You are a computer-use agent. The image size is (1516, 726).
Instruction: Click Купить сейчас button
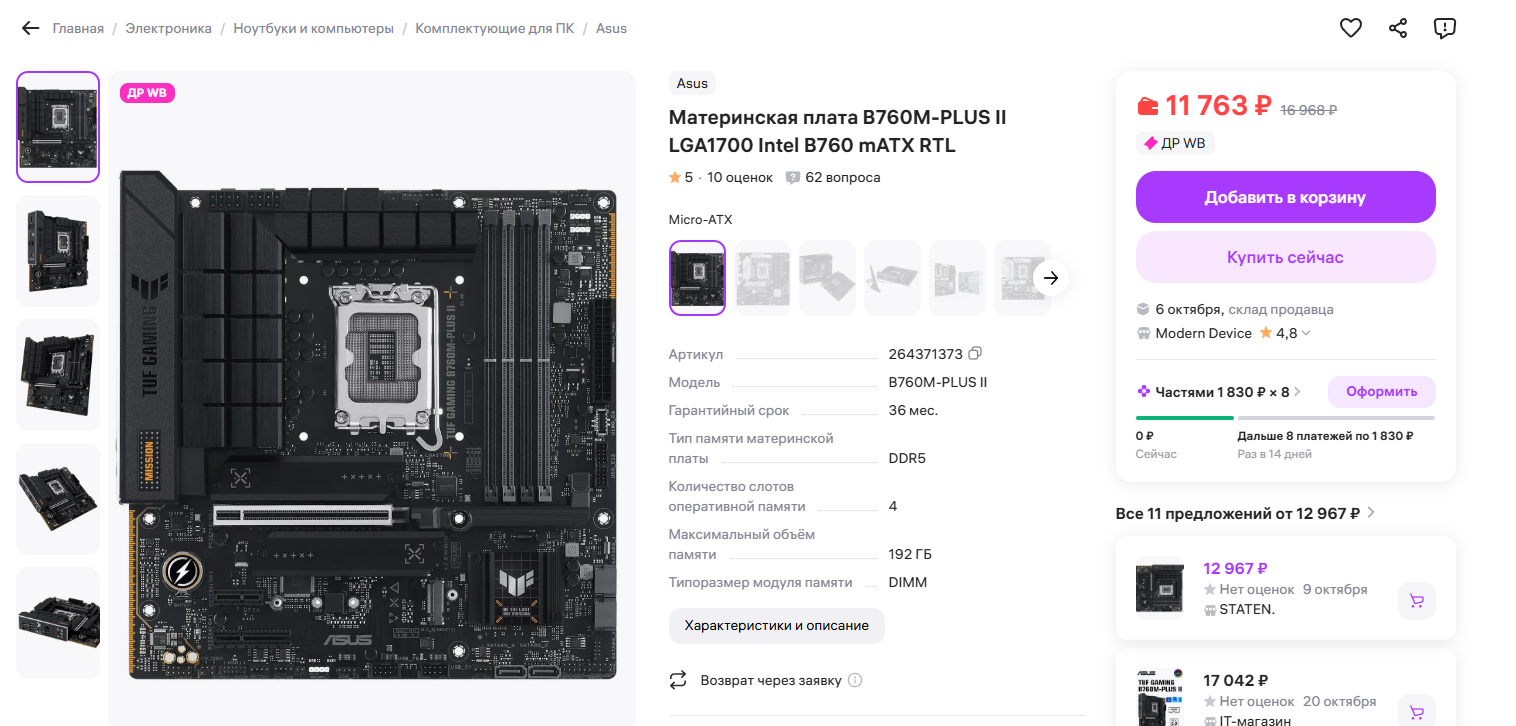pyautogui.click(x=1285, y=257)
